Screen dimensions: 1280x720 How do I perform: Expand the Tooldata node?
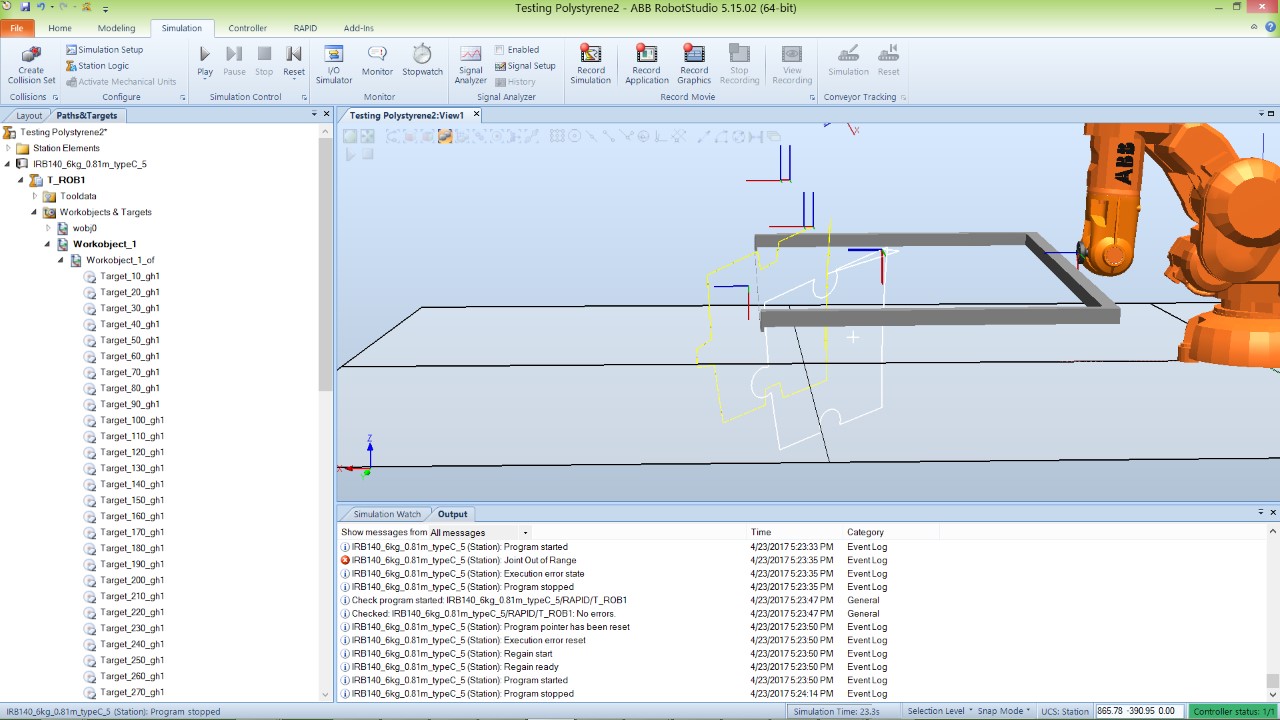(x=34, y=196)
